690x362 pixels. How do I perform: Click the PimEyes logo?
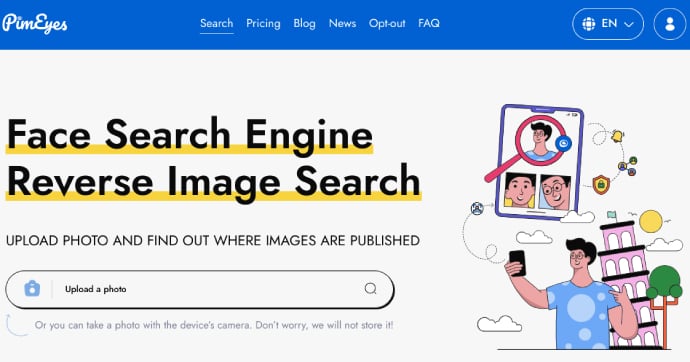35,23
